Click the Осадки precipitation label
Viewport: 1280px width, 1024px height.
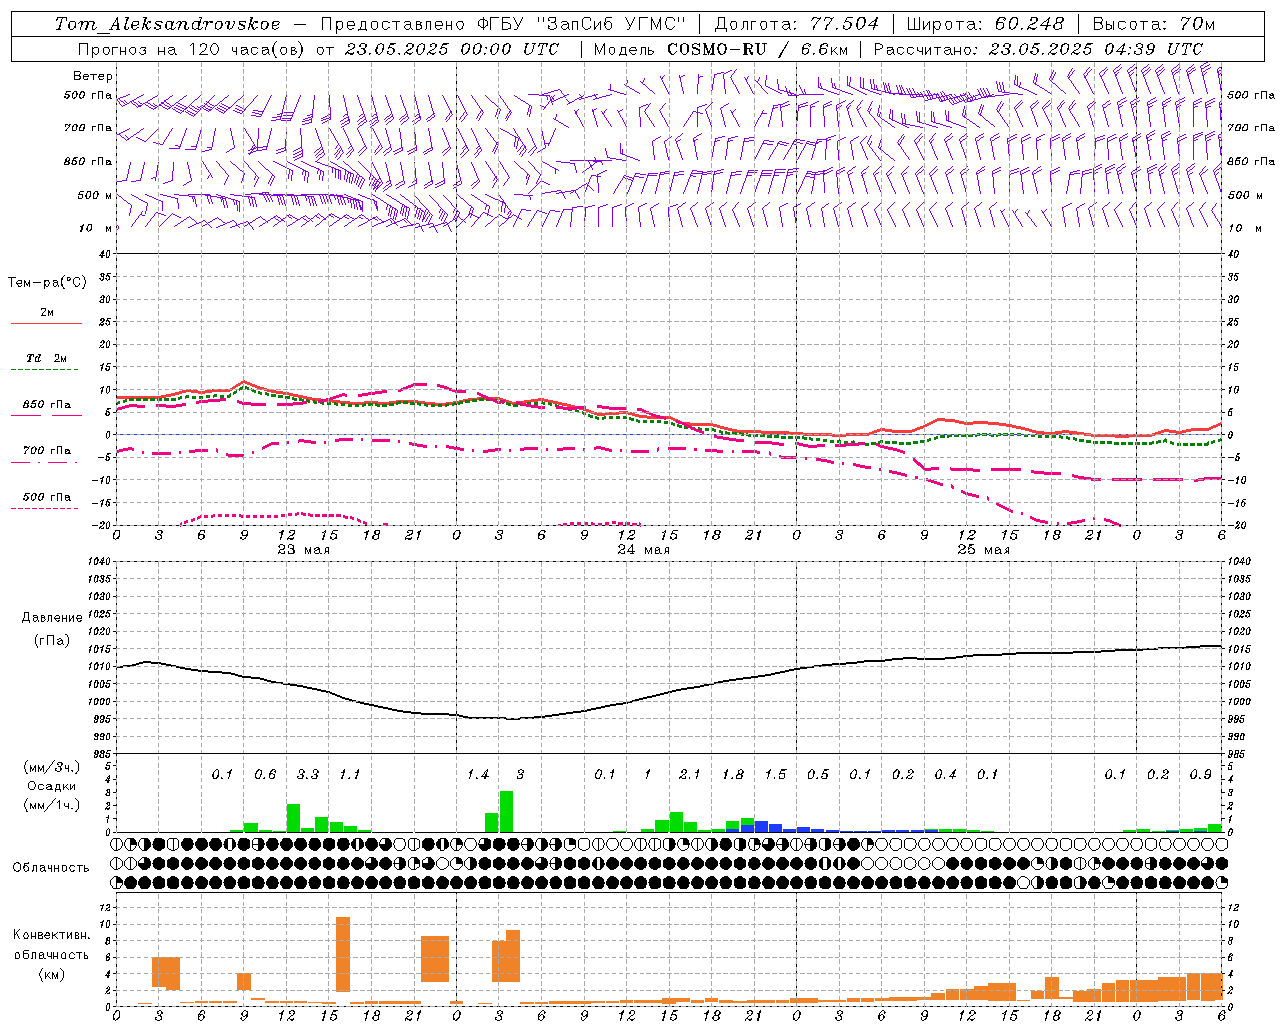(x=50, y=786)
